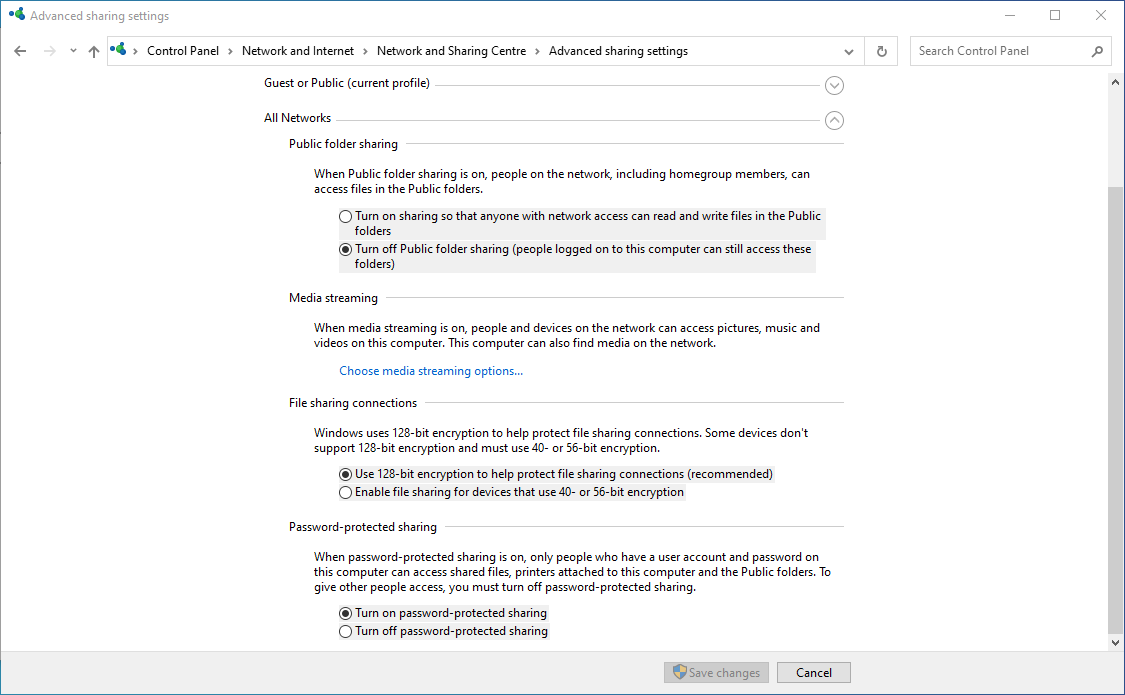Screen dimensions: 1125x695
Task: Go back using the back arrow
Action: coord(20,51)
